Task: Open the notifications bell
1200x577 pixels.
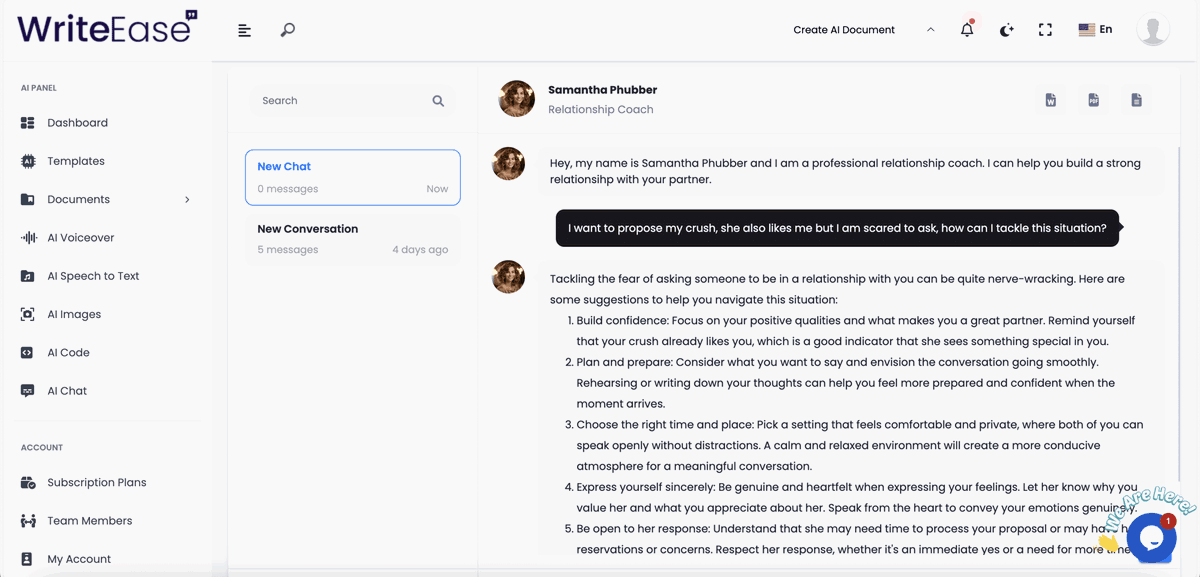Action: click(x=967, y=29)
